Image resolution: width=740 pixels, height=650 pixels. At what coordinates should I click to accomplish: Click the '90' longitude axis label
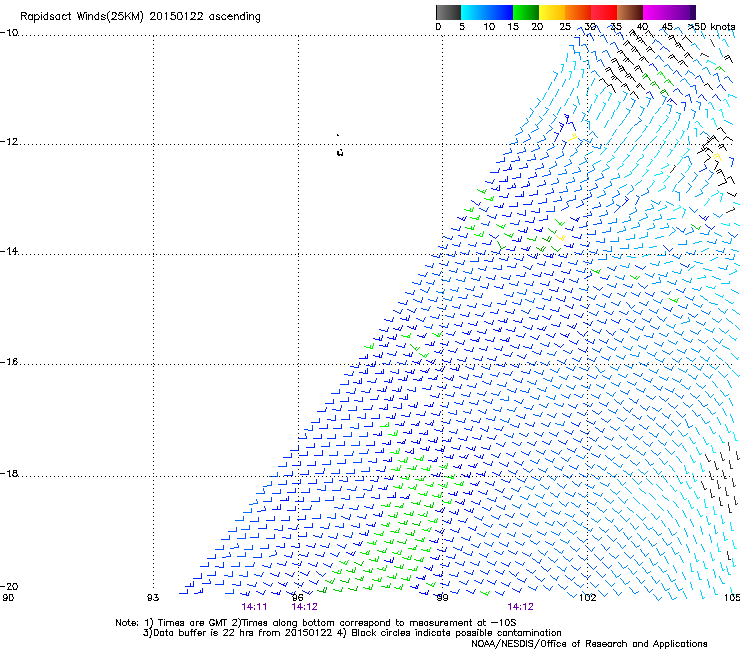pyautogui.click(x=8, y=598)
